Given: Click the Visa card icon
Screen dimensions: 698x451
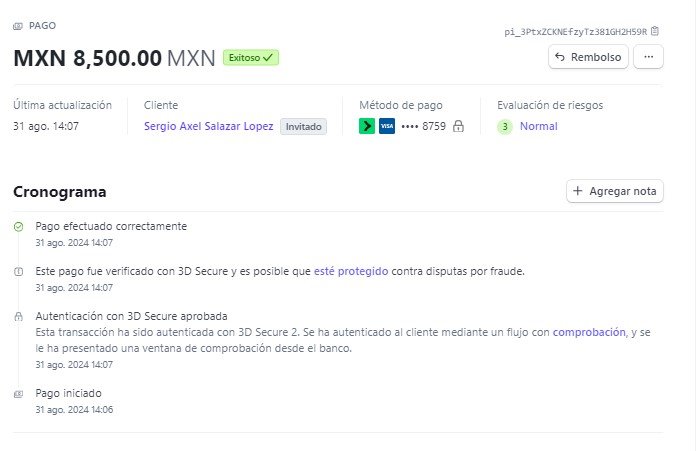Looking at the screenshot, I should coord(387,126).
